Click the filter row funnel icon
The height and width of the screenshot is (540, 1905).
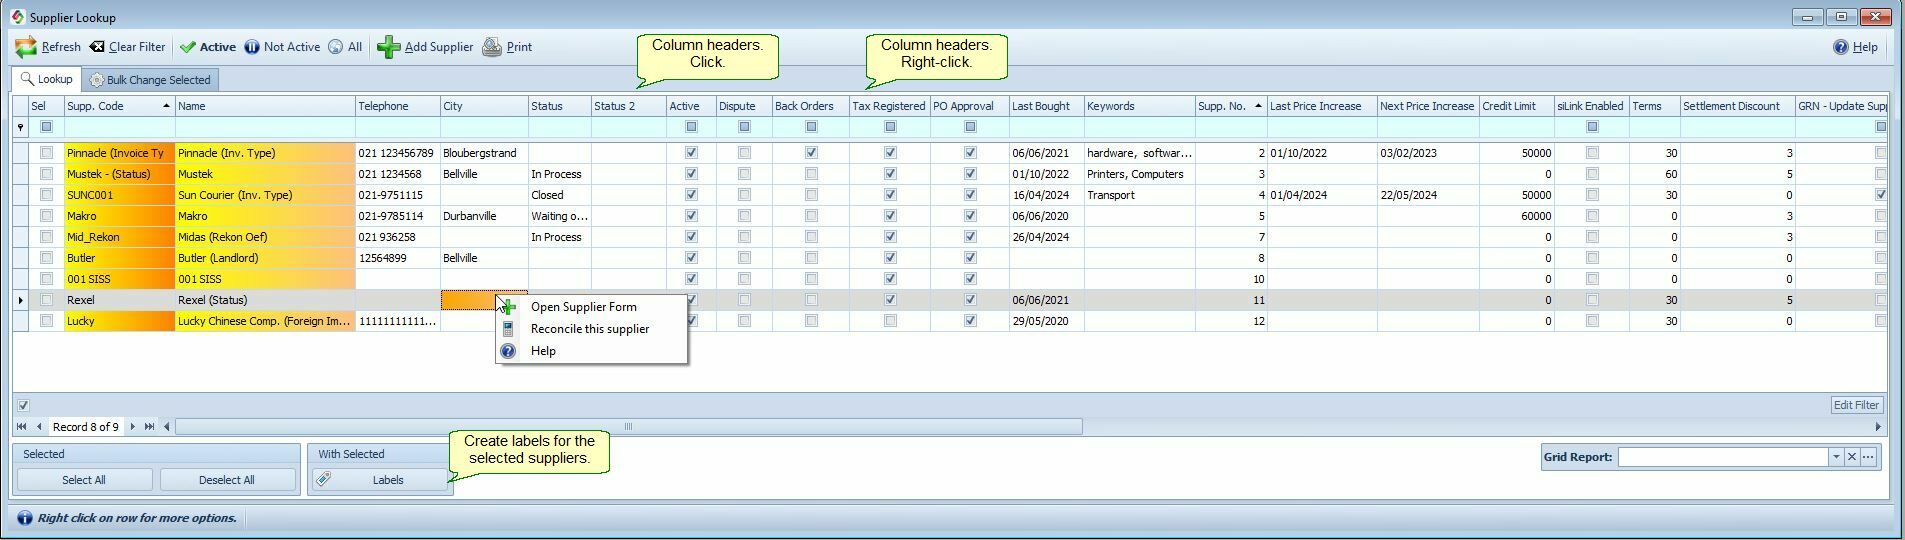(x=21, y=127)
